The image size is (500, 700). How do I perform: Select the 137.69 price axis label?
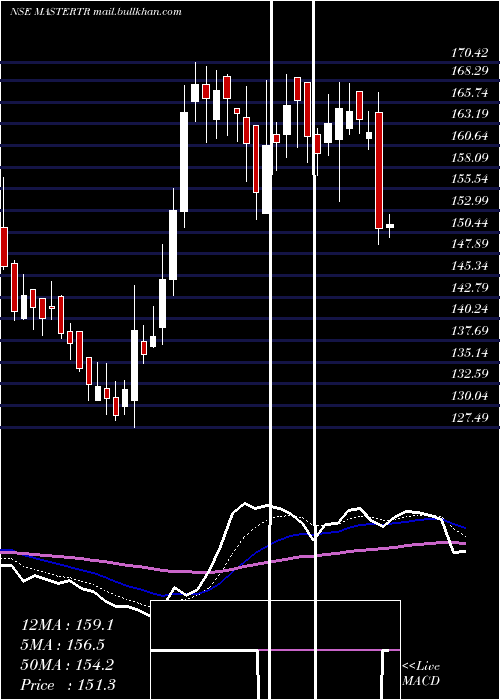click(470, 330)
